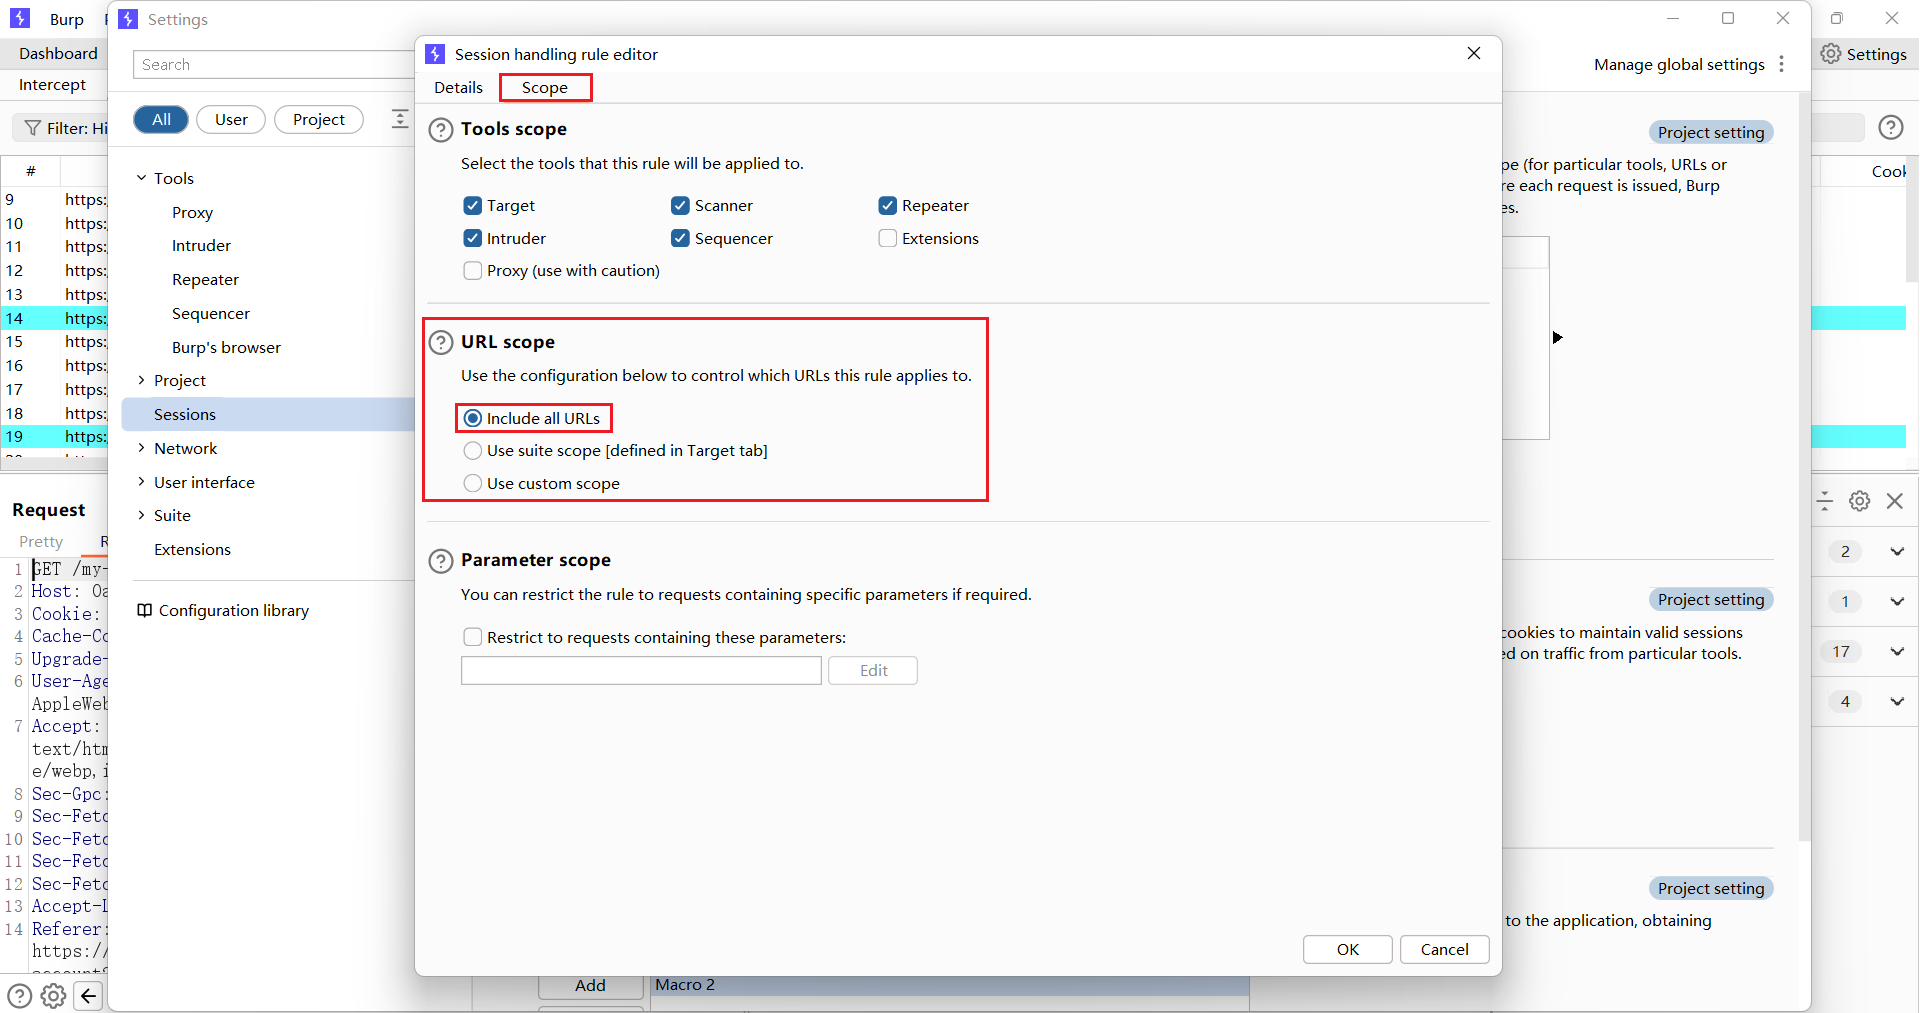Image resolution: width=1920 pixels, height=1013 pixels.
Task: Expand the inspector section showing 4
Action: [1896, 701]
